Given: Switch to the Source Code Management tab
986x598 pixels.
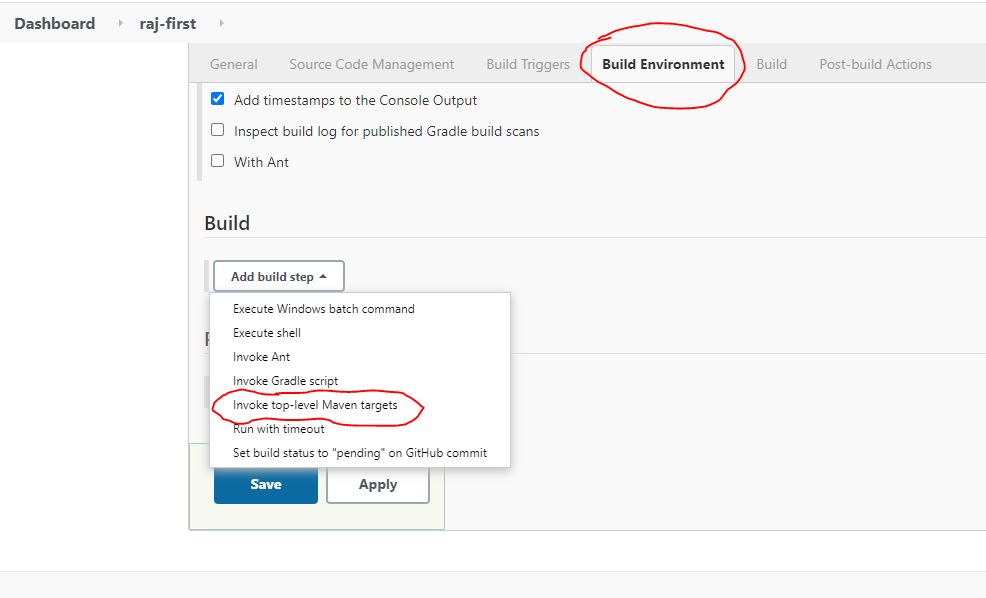Looking at the screenshot, I should click(371, 64).
